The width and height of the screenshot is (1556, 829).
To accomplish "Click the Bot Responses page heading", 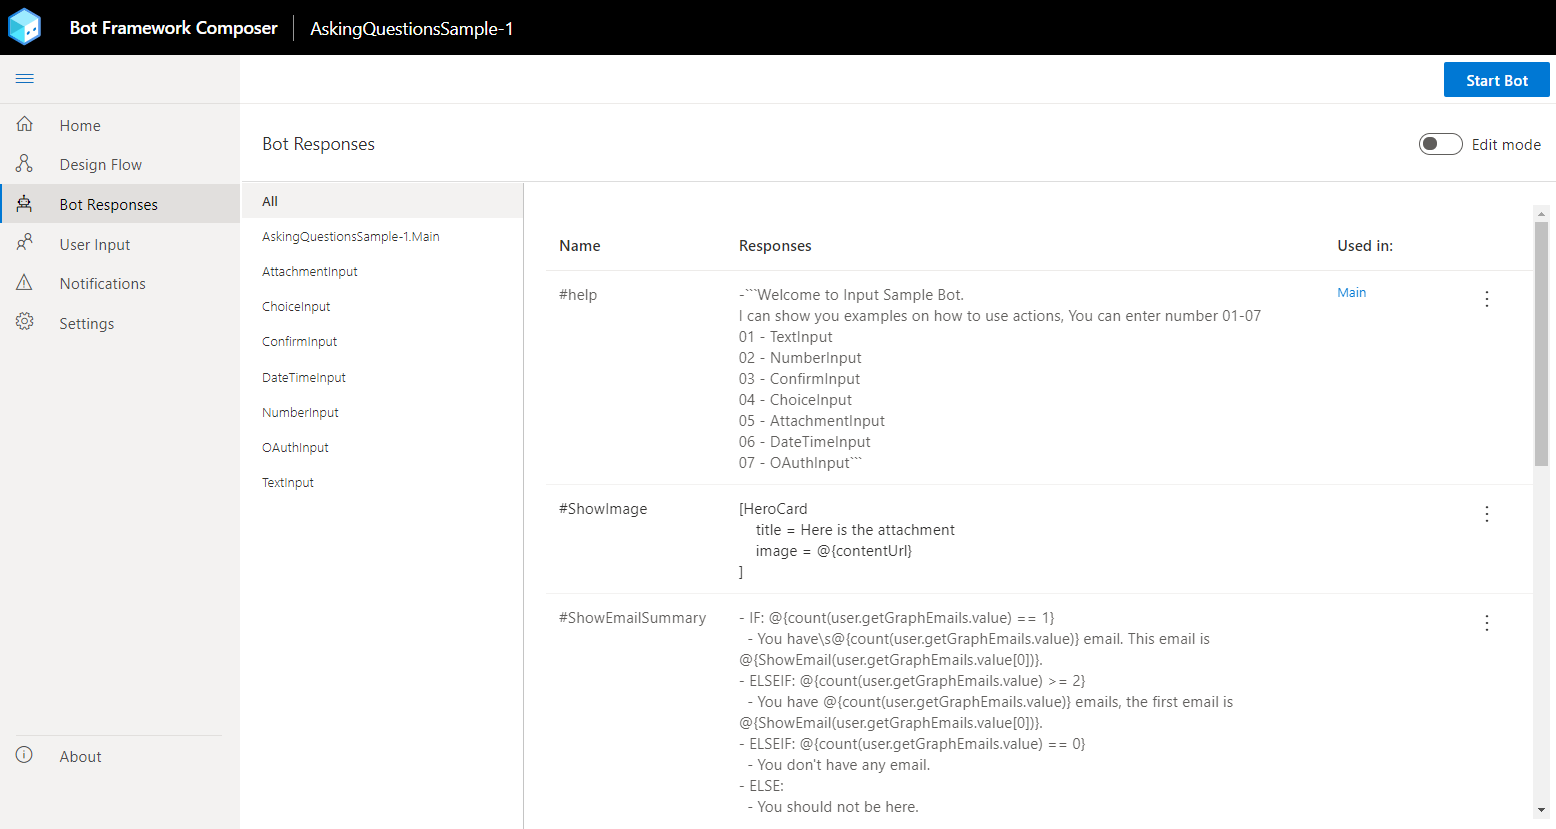I will coord(318,143).
